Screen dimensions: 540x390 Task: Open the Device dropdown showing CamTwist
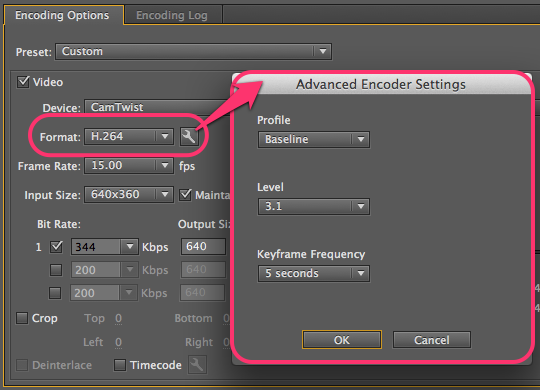(158, 107)
